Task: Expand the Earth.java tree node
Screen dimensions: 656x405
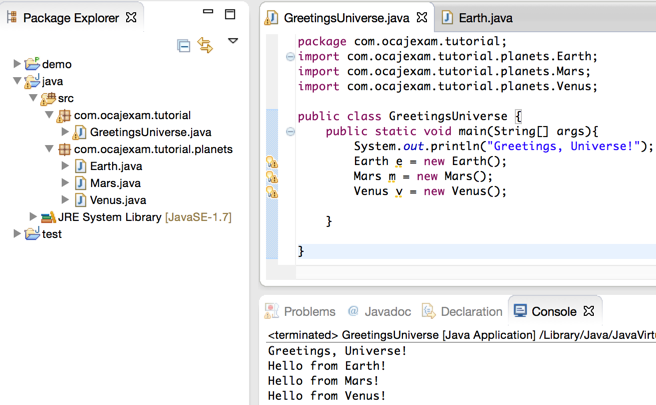Action: [65, 165]
